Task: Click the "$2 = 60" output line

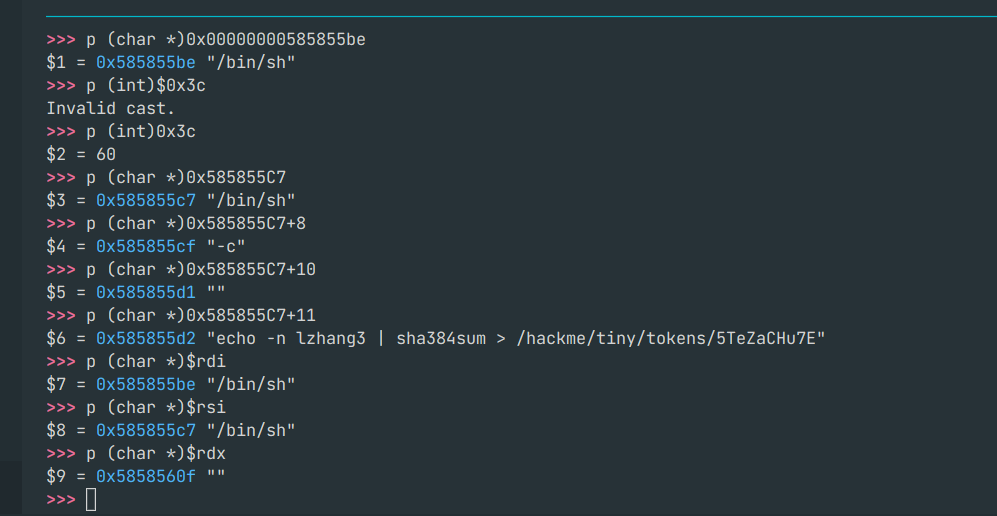Action: click(x=81, y=154)
